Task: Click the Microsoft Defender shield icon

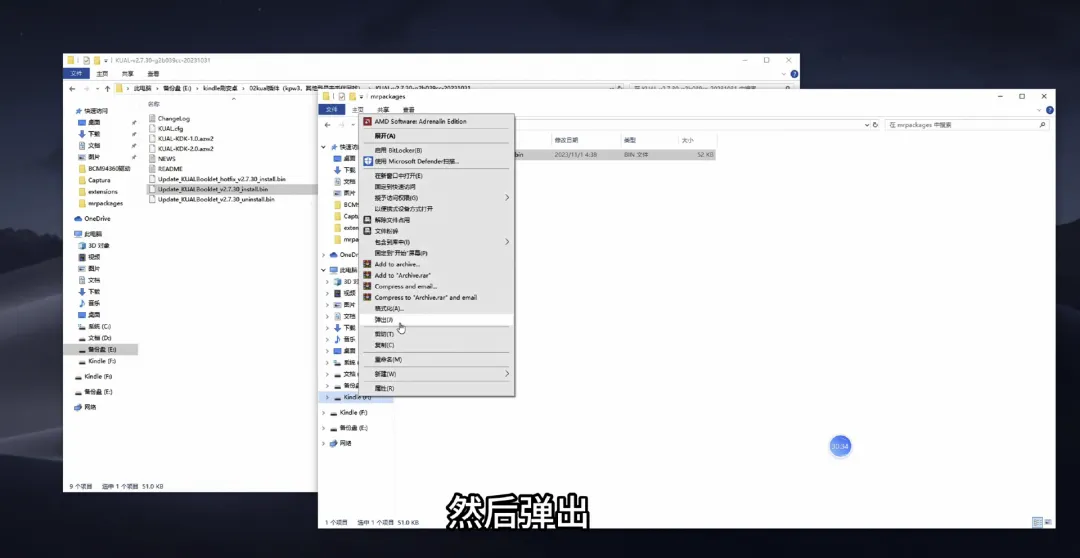Action: pyautogui.click(x=368, y=161)
